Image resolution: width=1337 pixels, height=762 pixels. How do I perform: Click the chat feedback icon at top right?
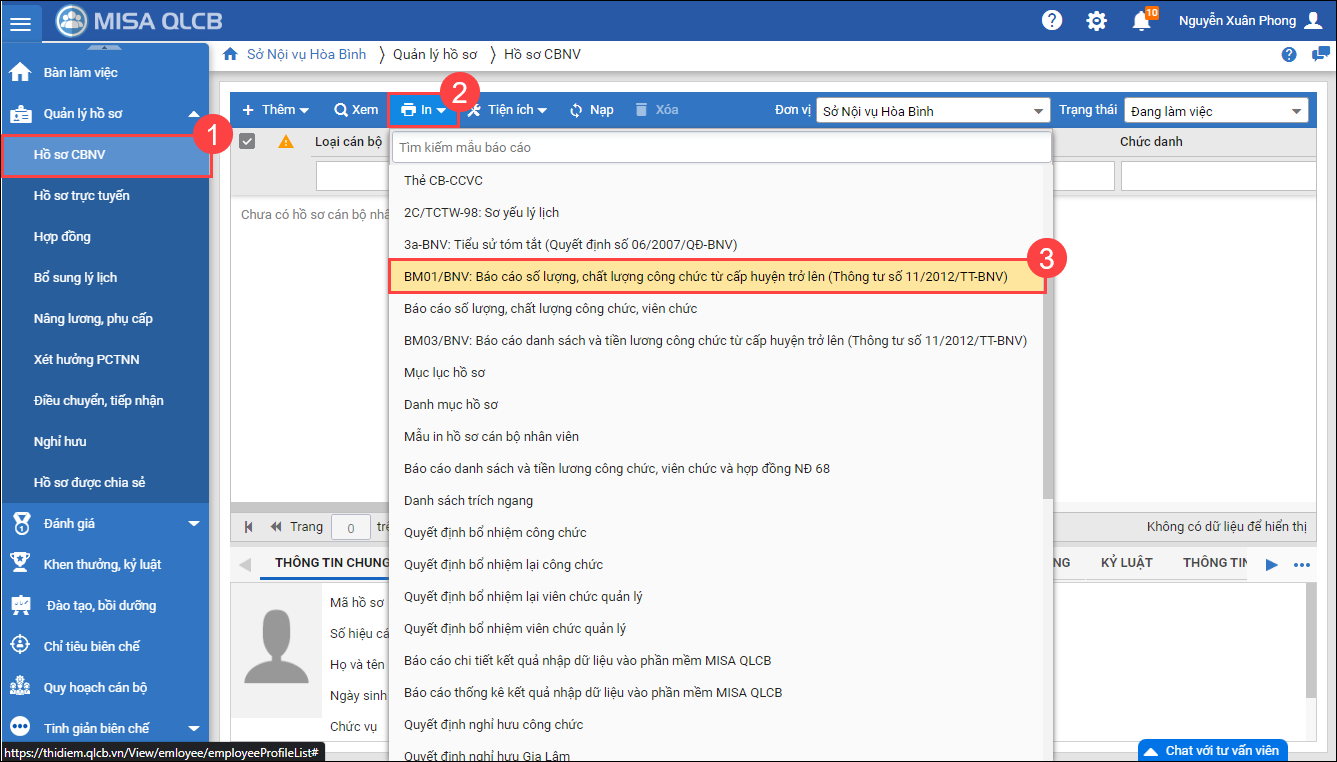pos(1320,54)
